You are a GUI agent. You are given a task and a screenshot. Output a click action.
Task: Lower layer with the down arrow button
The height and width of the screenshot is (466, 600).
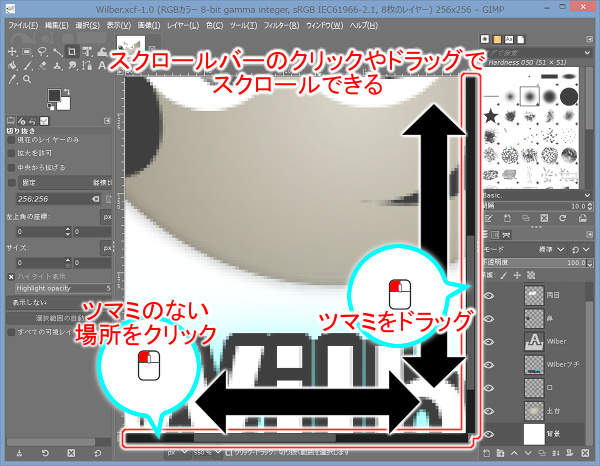(528, 453)
